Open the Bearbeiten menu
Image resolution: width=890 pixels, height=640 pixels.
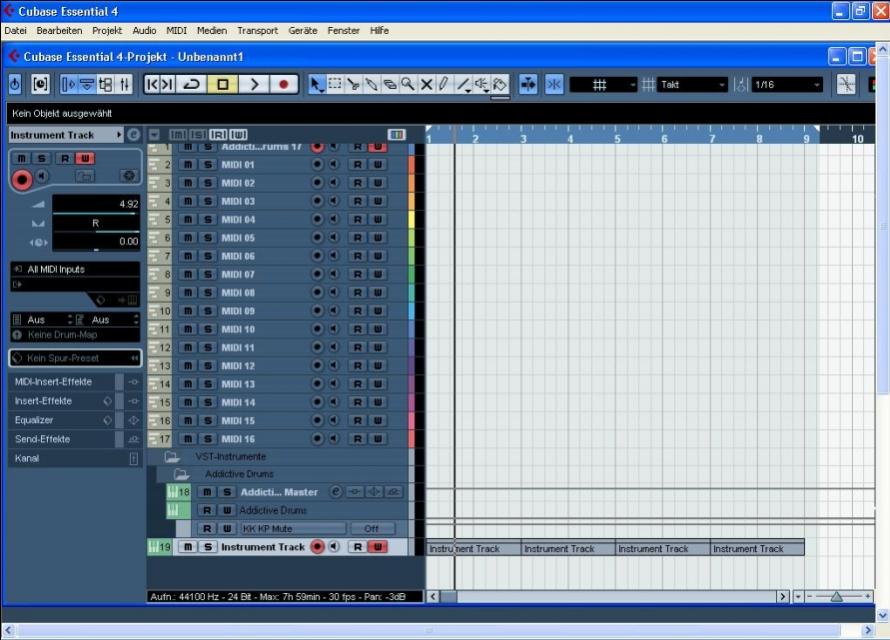[x=59, y=31]
